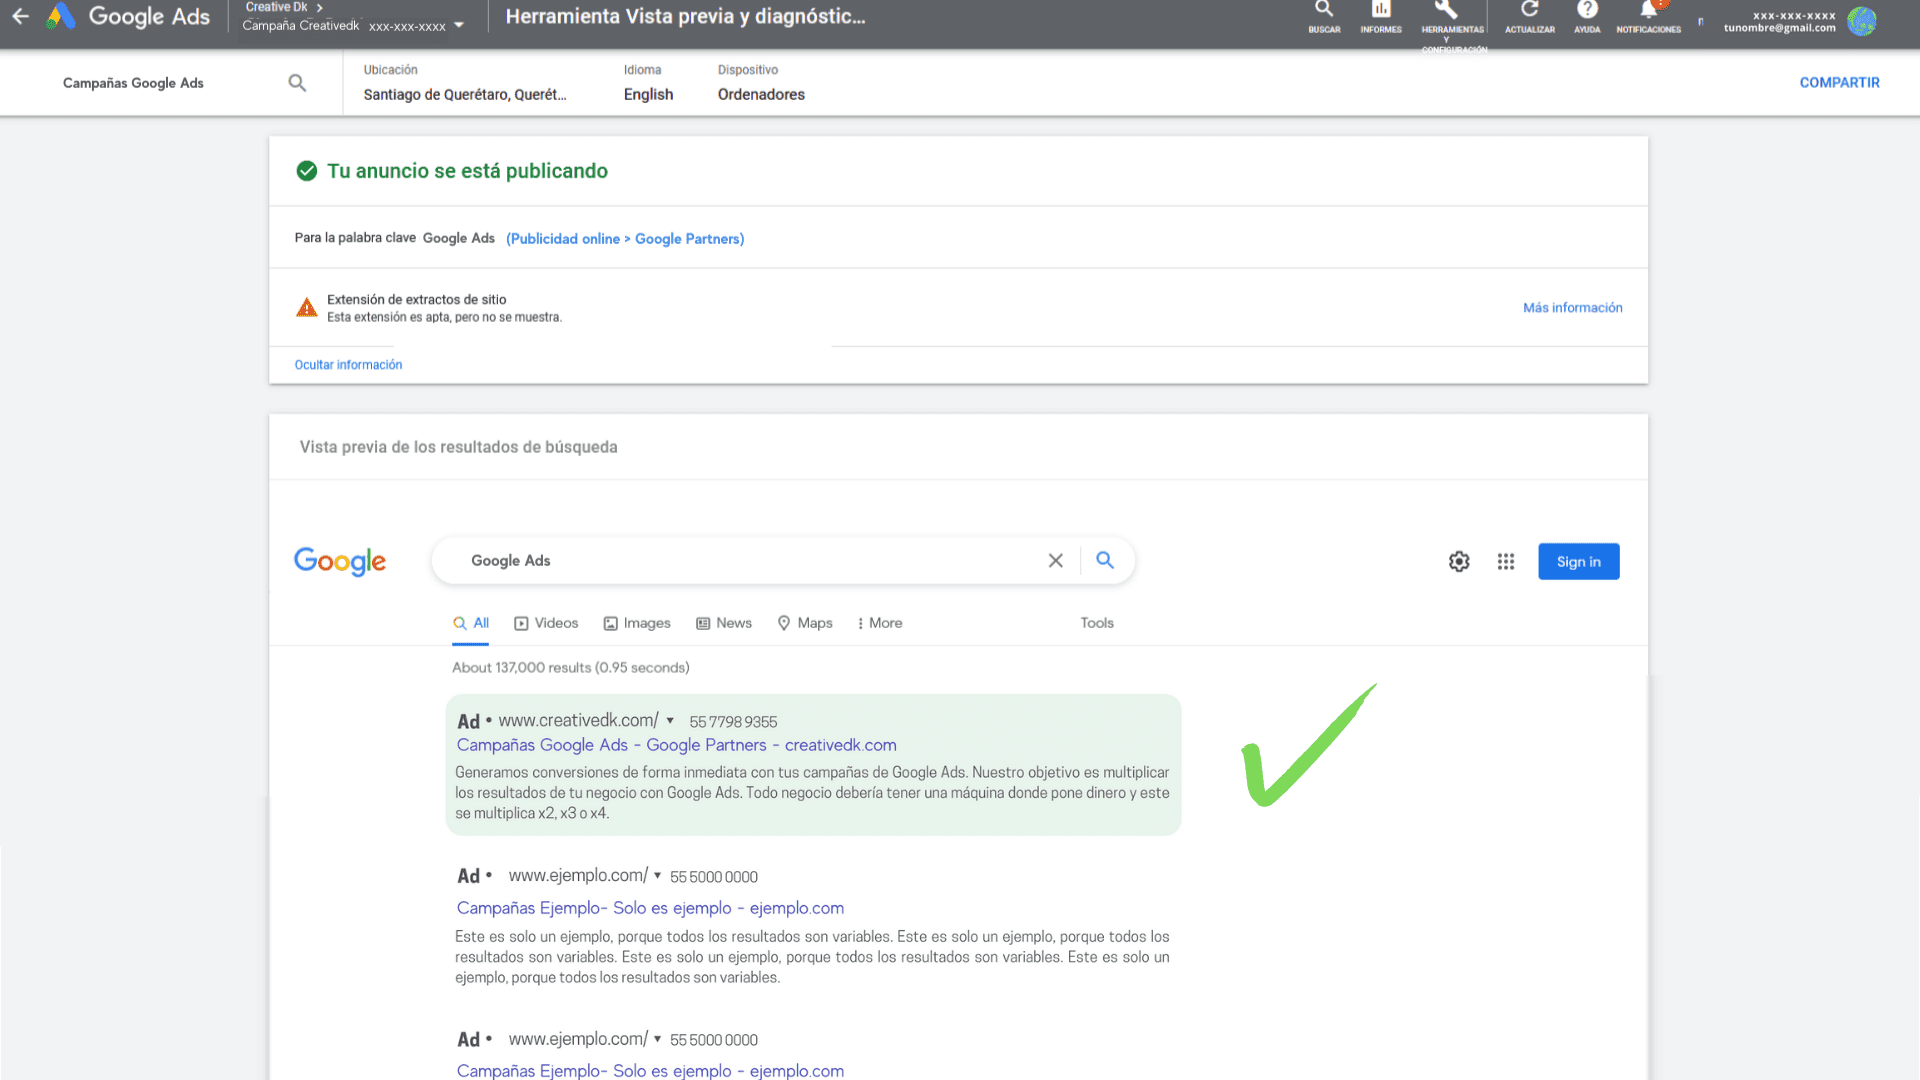Screen dimensions: 1920x1080
Task: Expand the creativedk.com ad URL dropdown arrow
Action: [670, 721]
